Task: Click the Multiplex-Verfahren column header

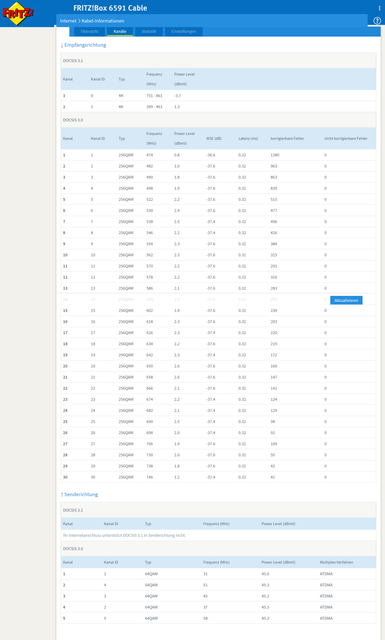Action: 336,562
